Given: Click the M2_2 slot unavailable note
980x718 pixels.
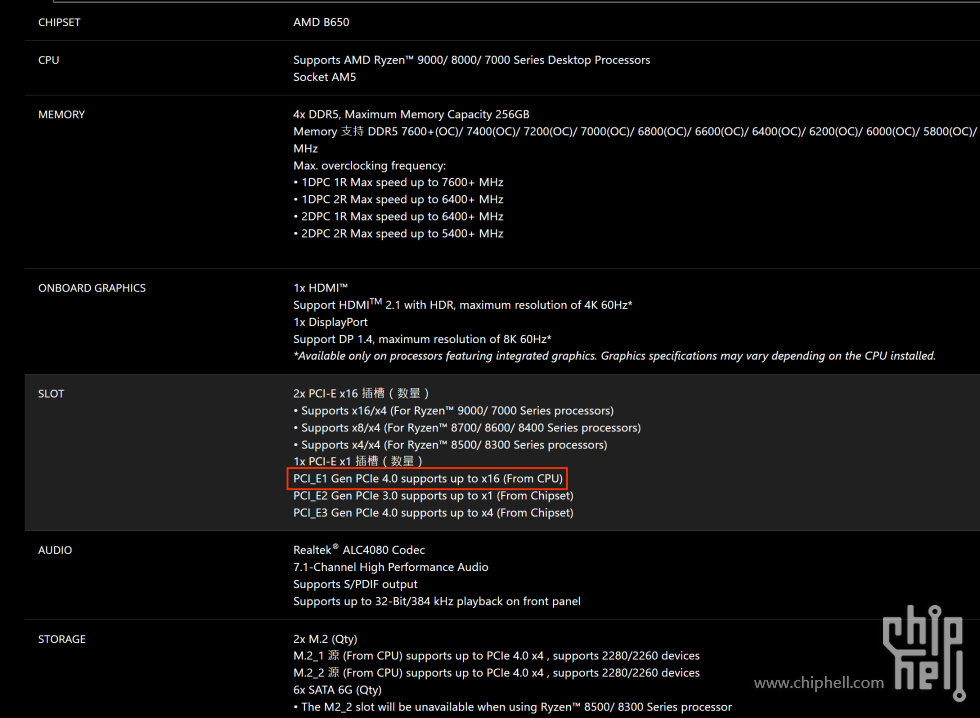Looking at the screenshot, I should point(512,707).
